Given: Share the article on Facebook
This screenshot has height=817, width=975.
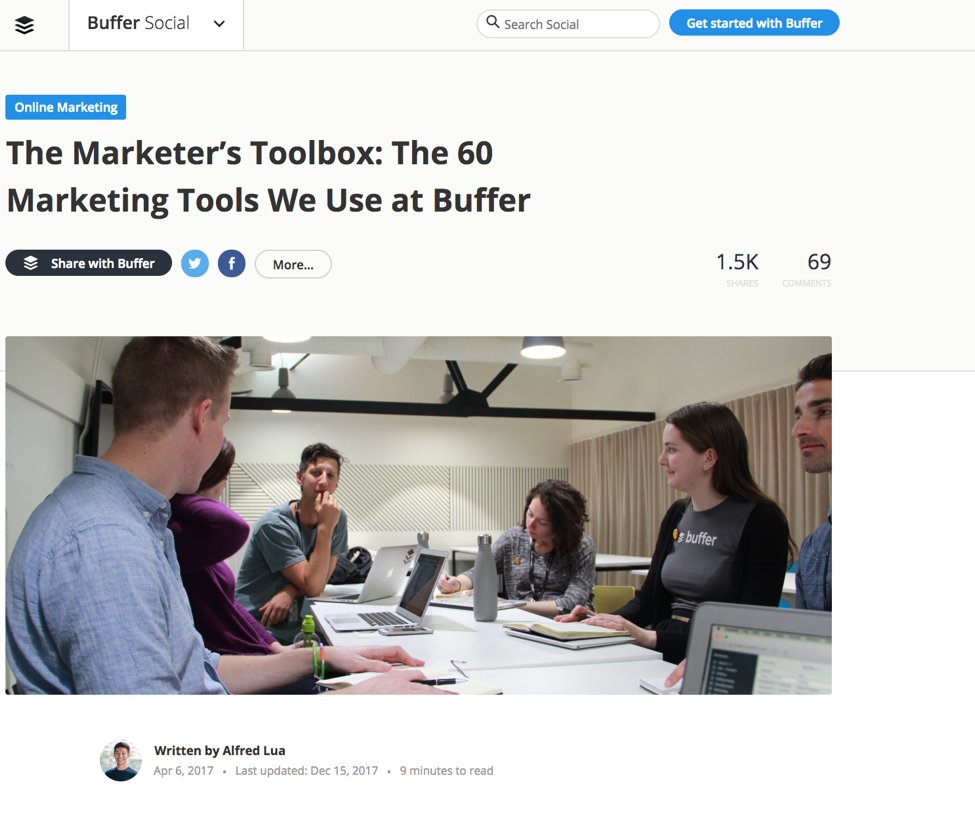Looking at the screenshot, I should [231, 264].
